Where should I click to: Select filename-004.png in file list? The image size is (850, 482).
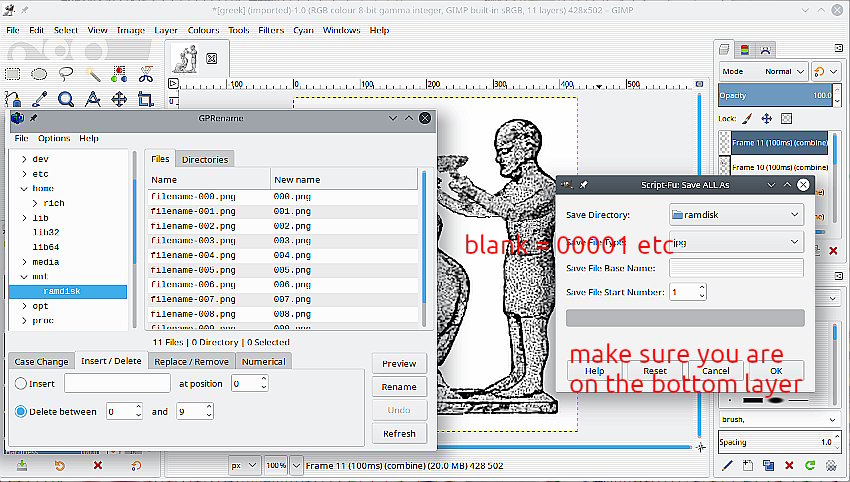(x=283, y=255)
